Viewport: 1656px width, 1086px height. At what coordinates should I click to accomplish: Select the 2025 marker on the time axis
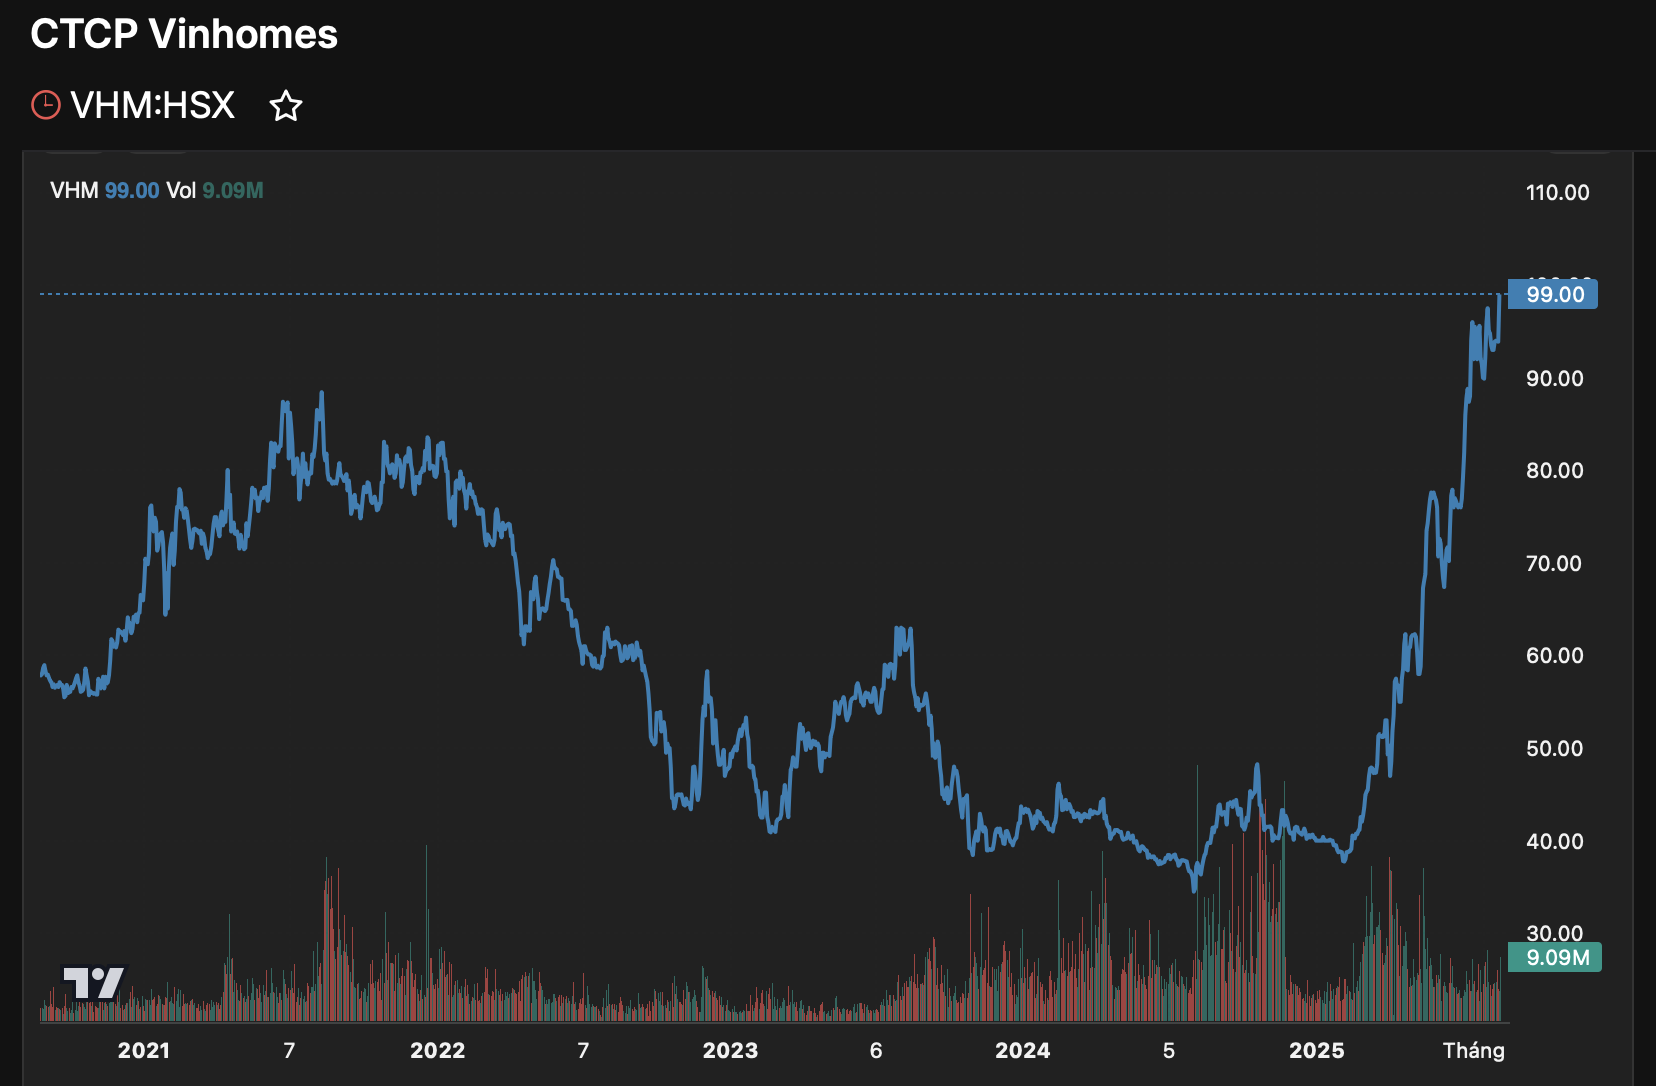click(x=1316, y=1050)
